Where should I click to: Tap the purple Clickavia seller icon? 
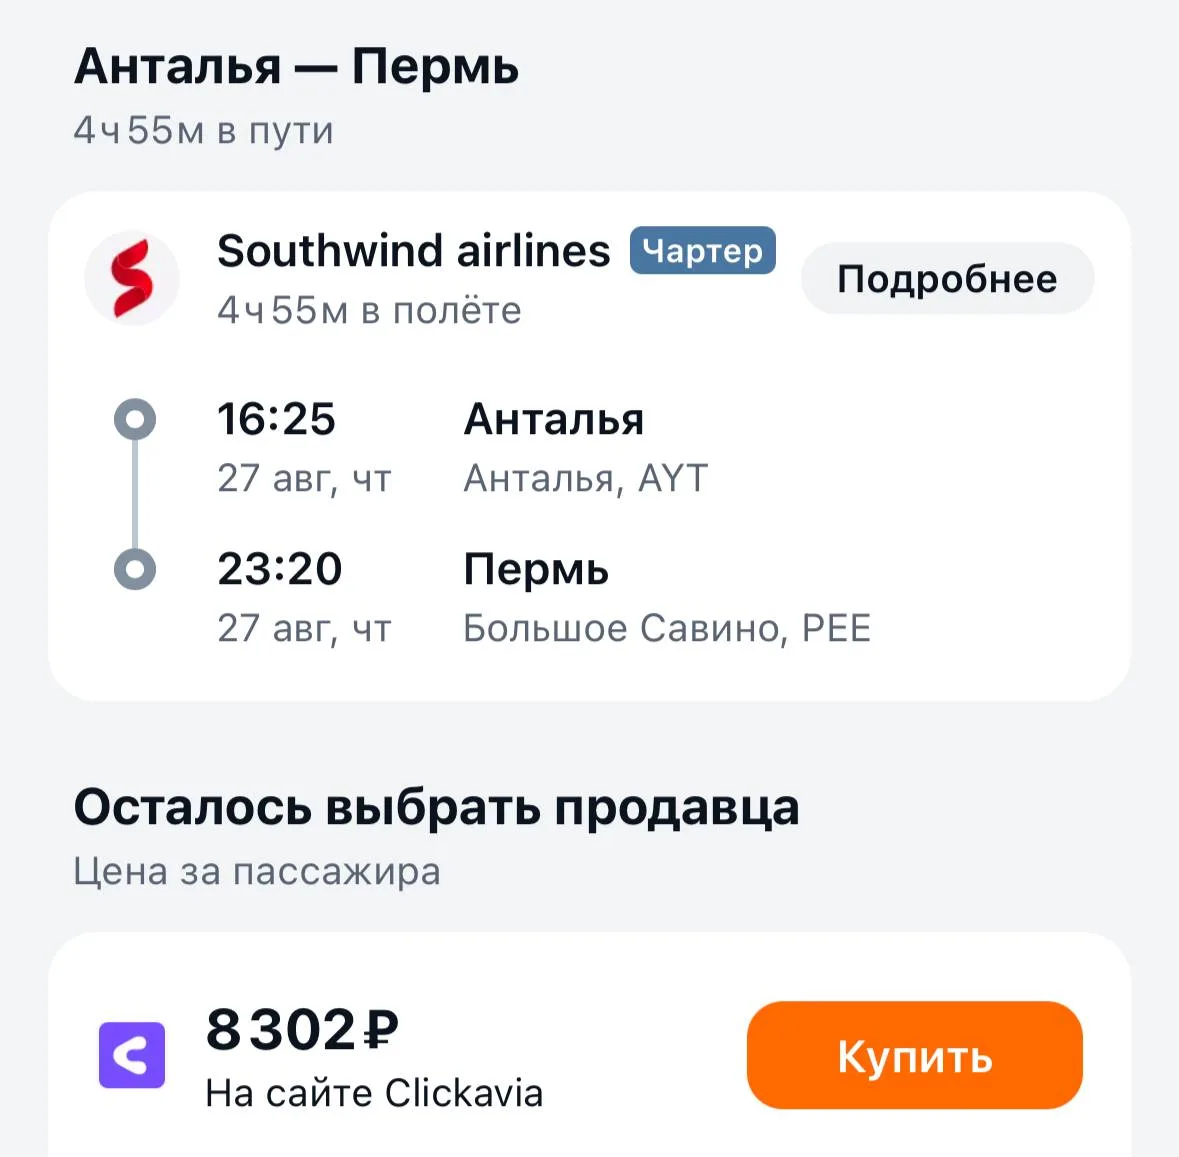[132, 1055]
